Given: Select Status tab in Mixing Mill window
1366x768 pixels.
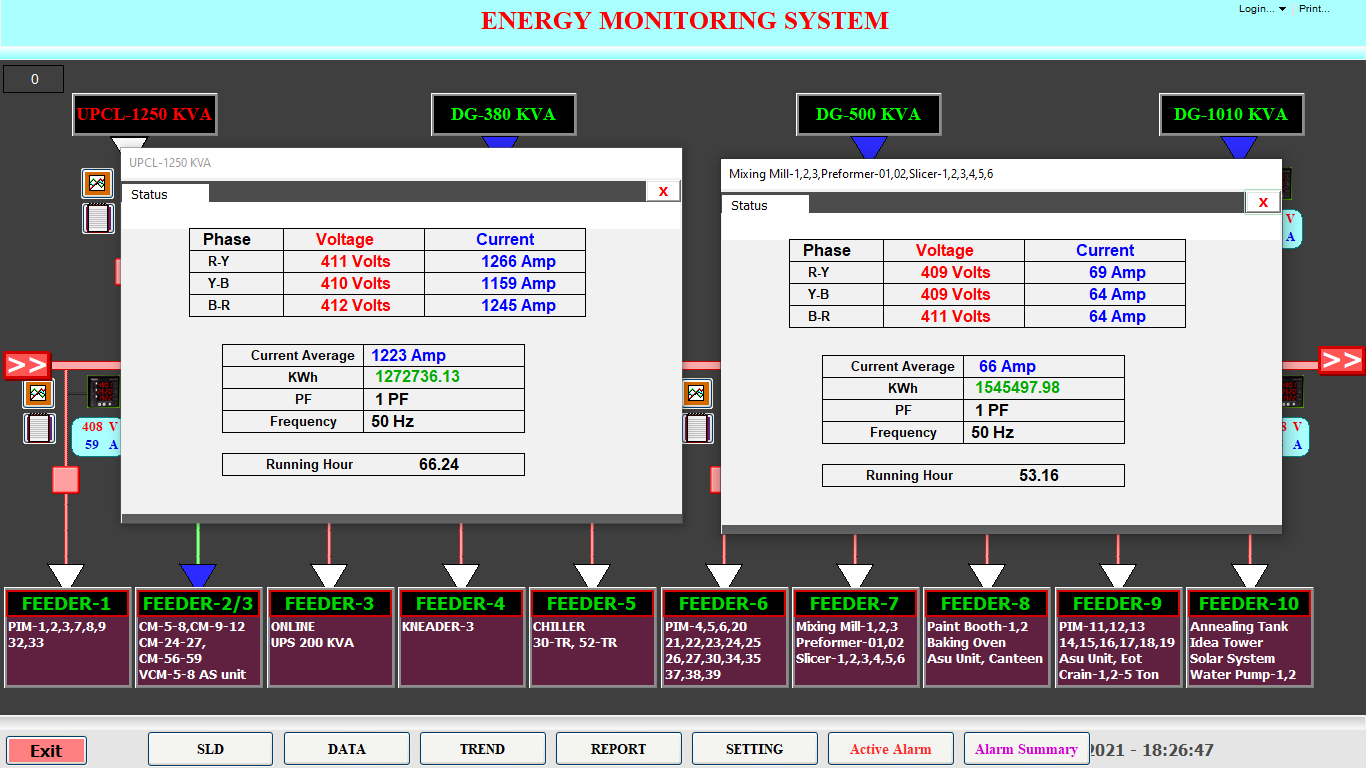Looking at the screenshot, I should coord(765,205).
